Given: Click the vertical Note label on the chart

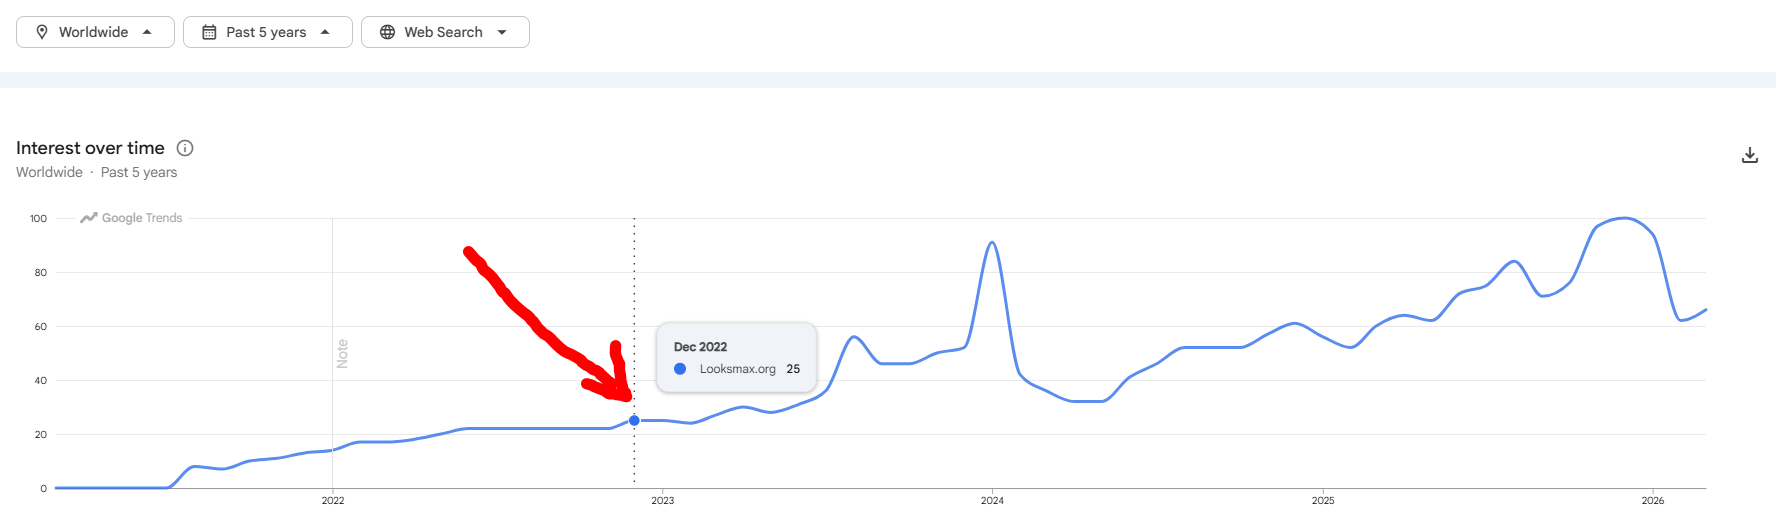Looking at the screenshot, I should [343, 353].
